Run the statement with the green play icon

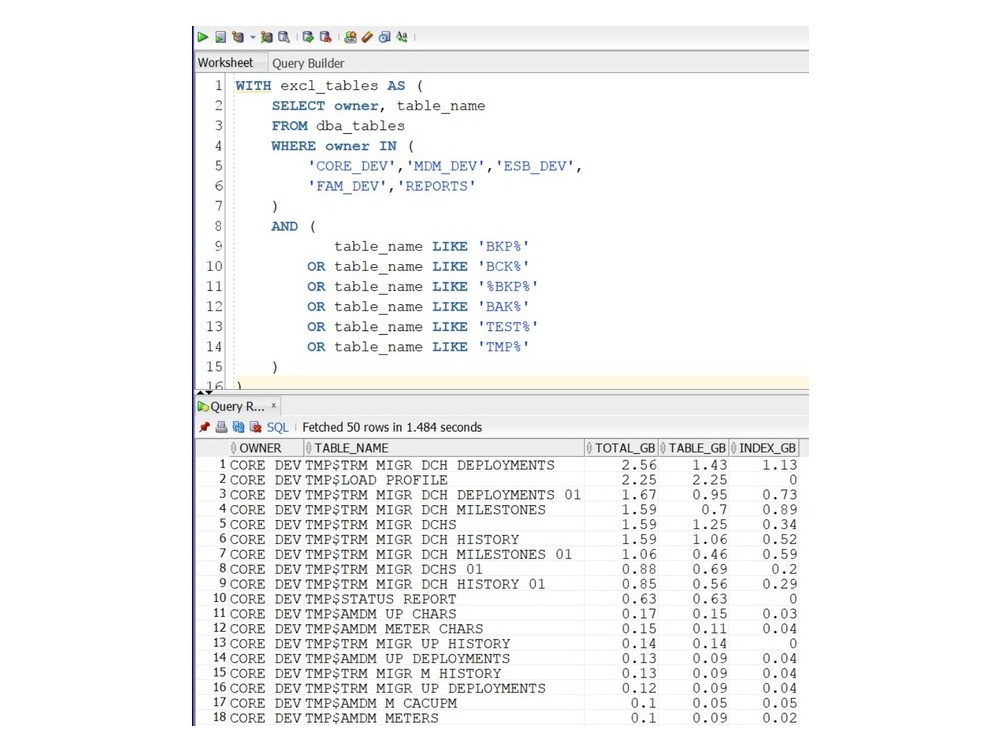(x=203, y=37)
